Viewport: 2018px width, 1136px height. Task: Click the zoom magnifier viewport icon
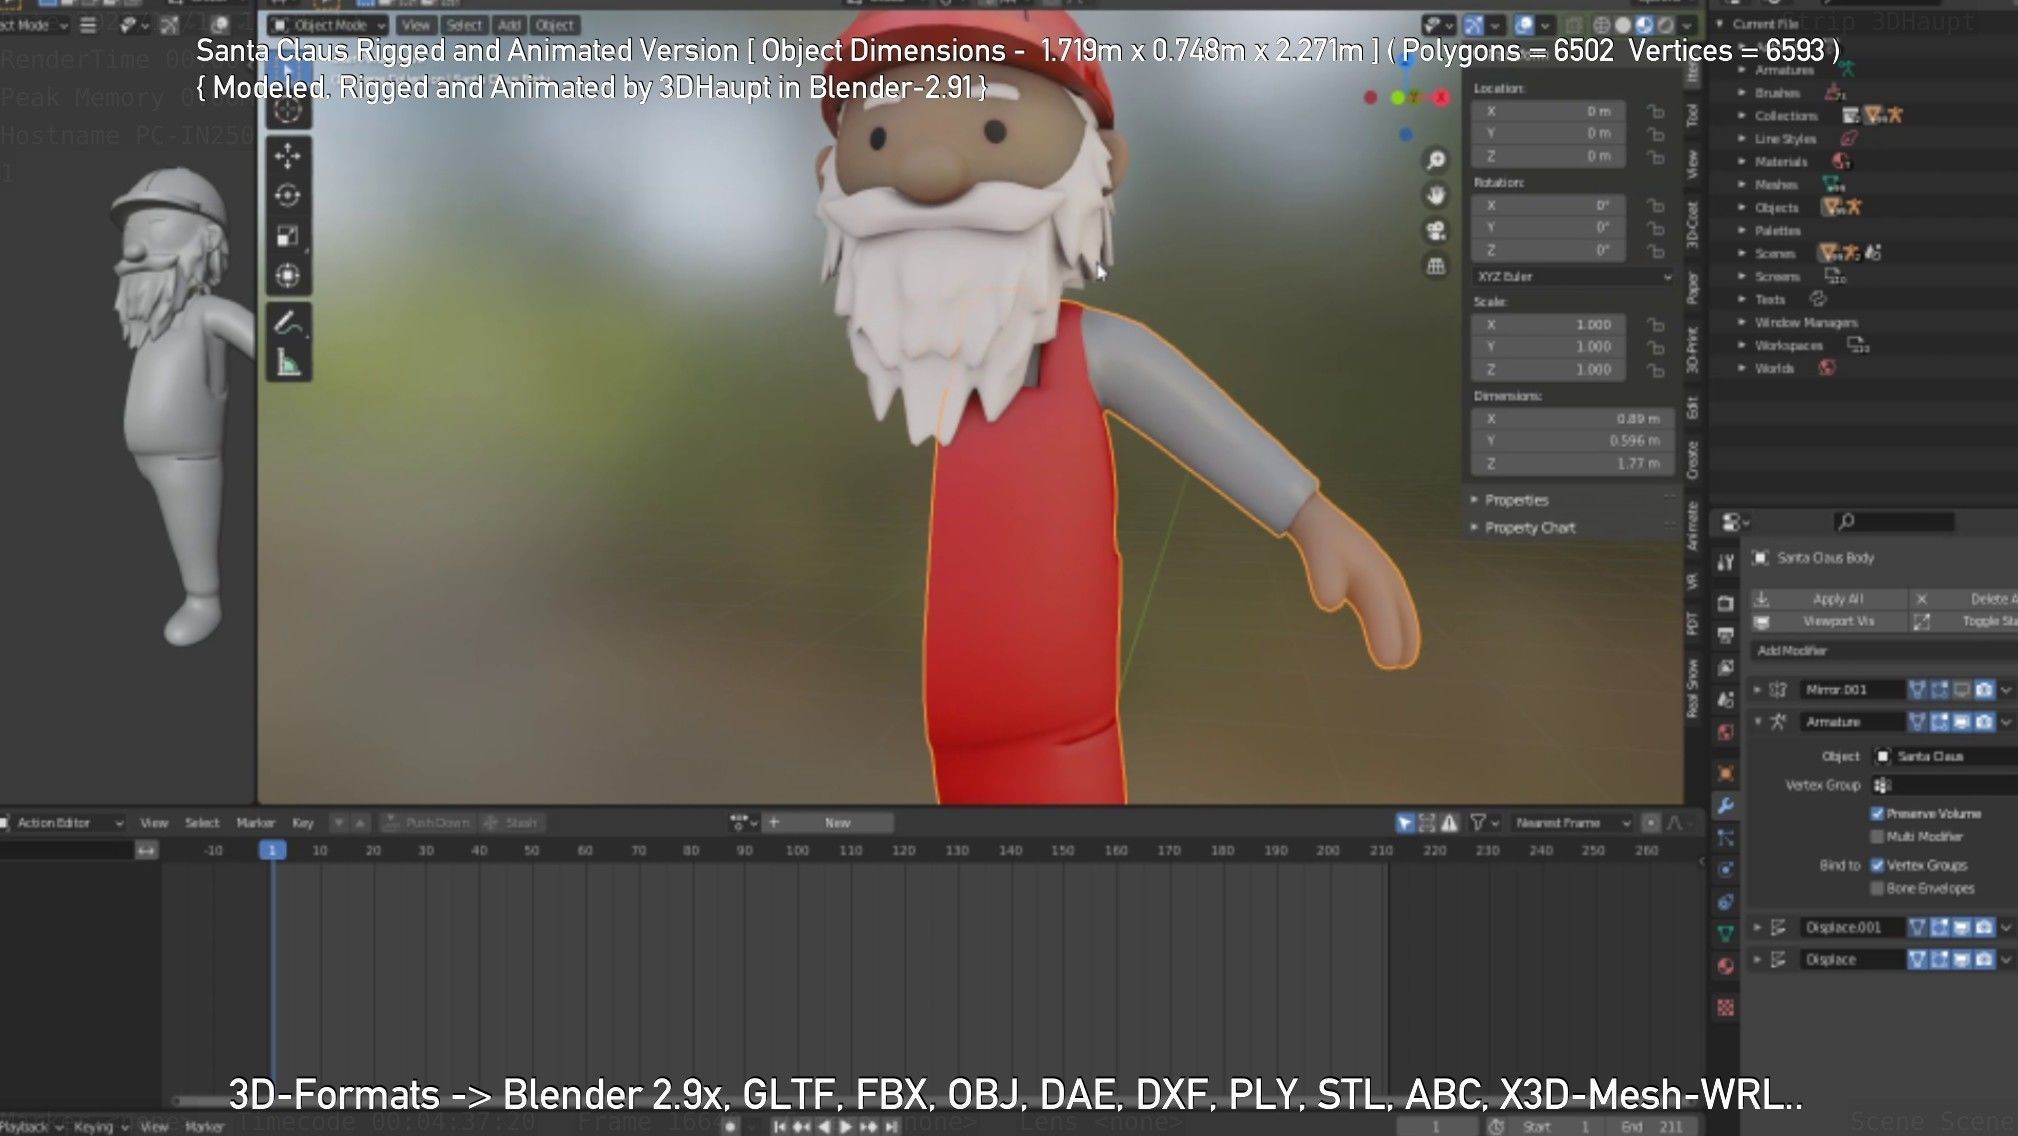[x=1436, y=160]
